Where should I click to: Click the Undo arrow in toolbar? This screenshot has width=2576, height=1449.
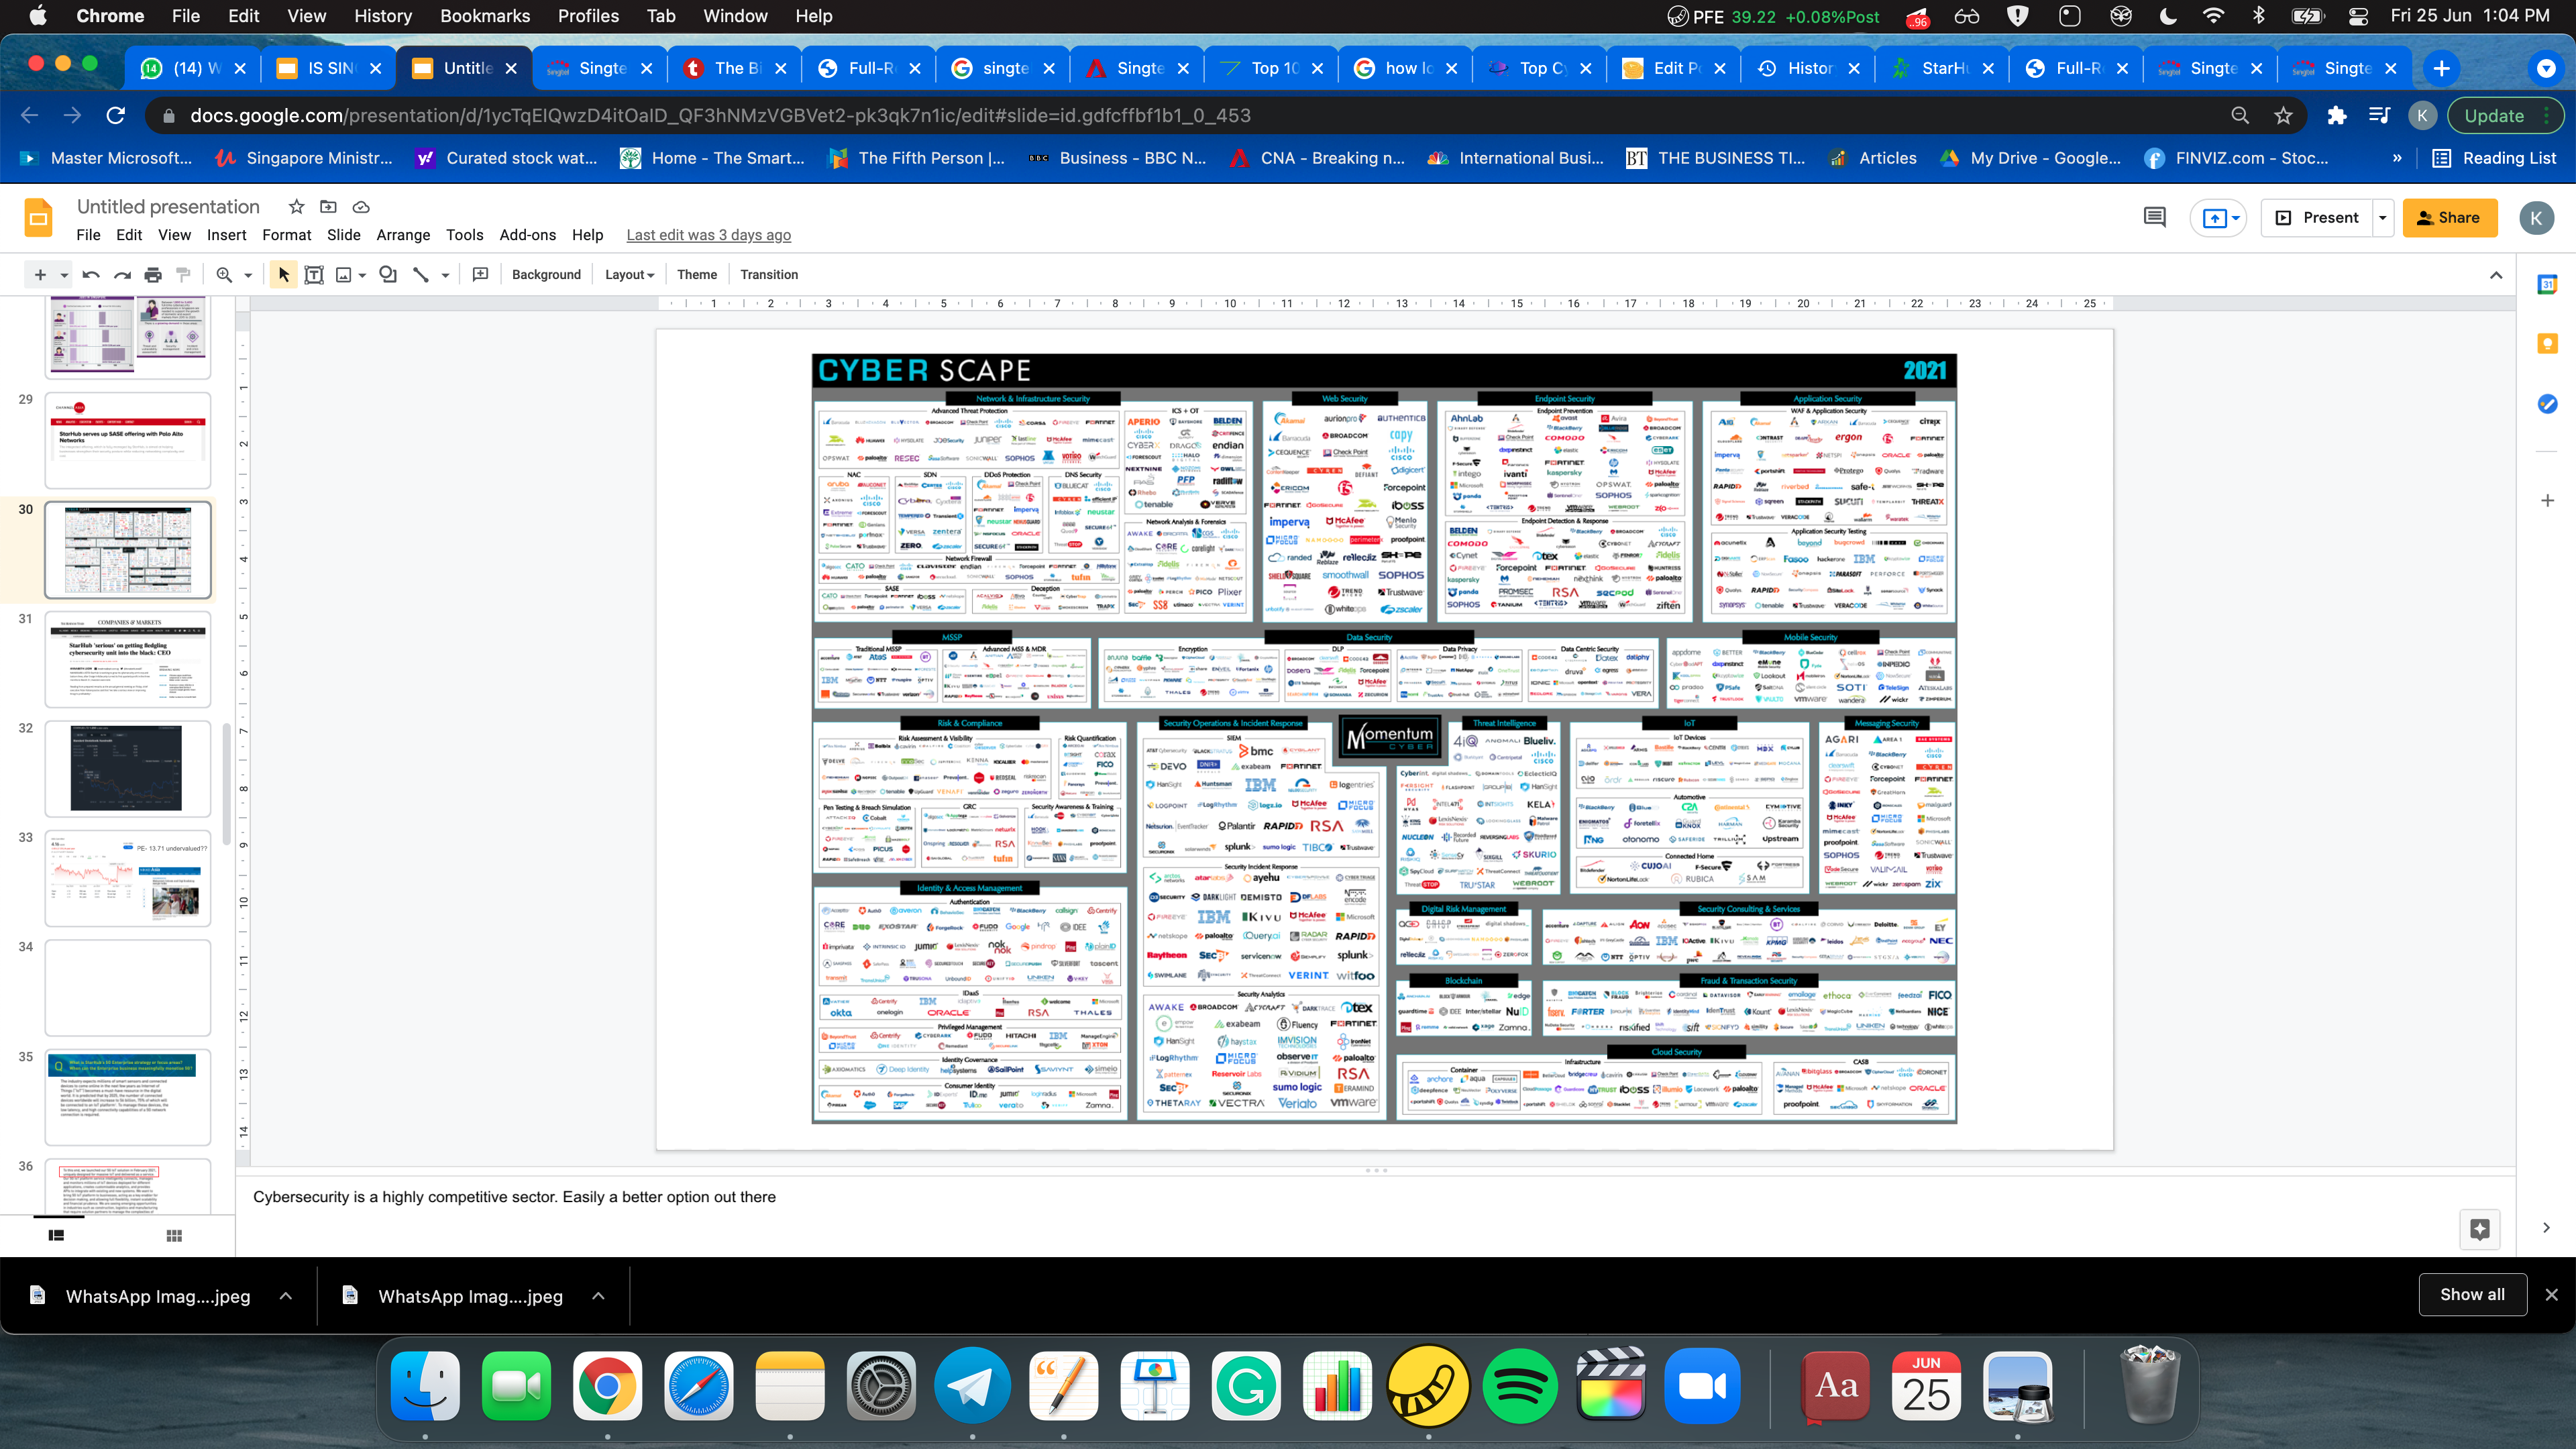click(x=91, y=274)
